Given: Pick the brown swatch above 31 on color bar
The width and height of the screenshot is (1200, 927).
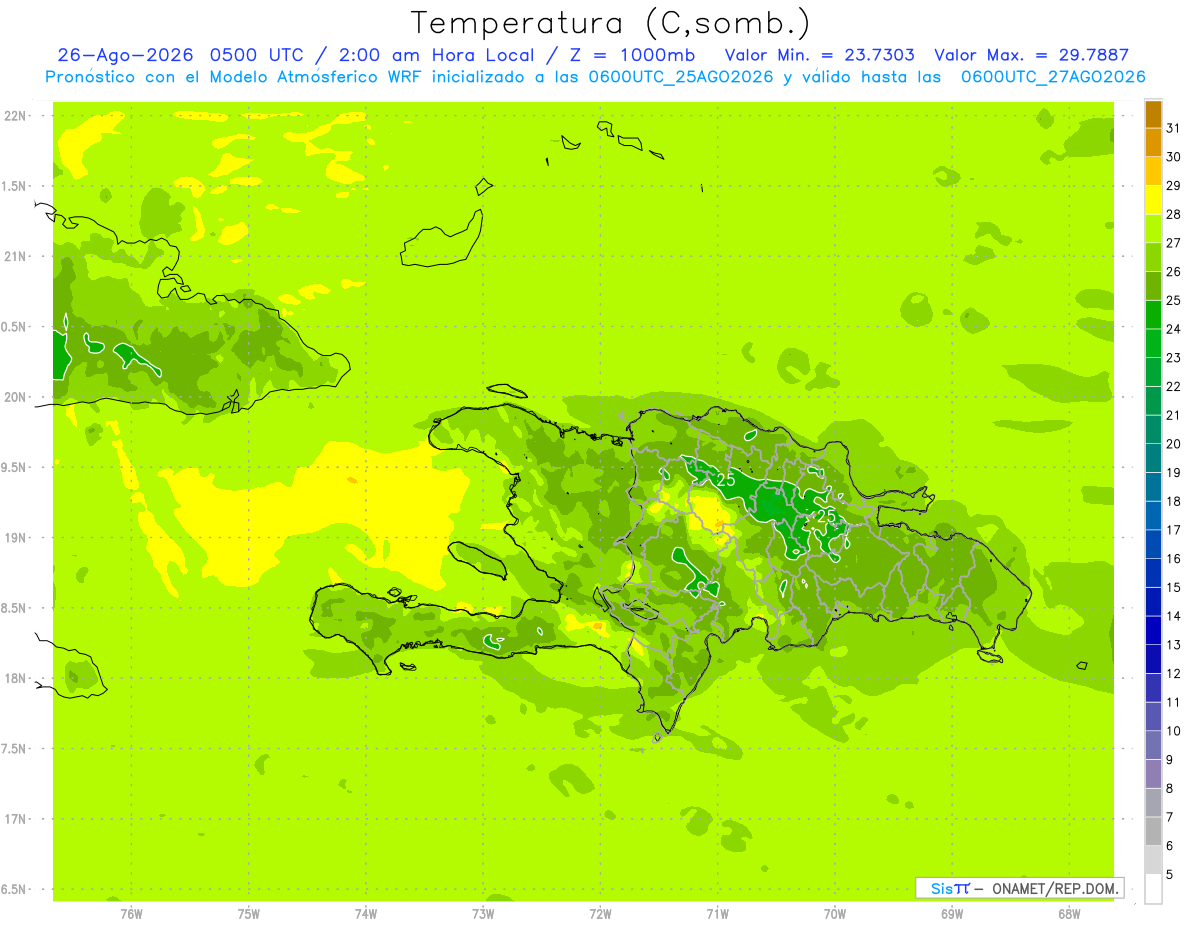Looking at the screenshot, I should (1153, 113).
